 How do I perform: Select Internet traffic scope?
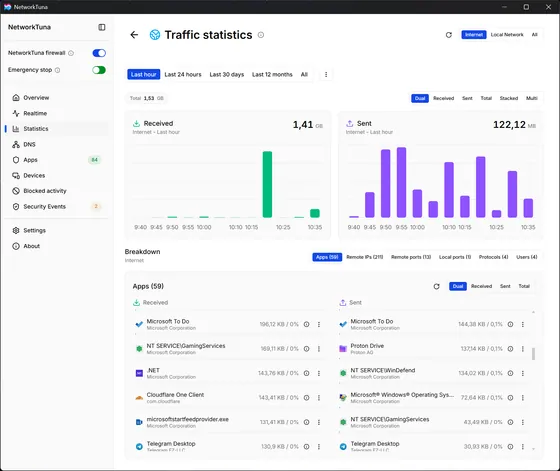[474, 35]
